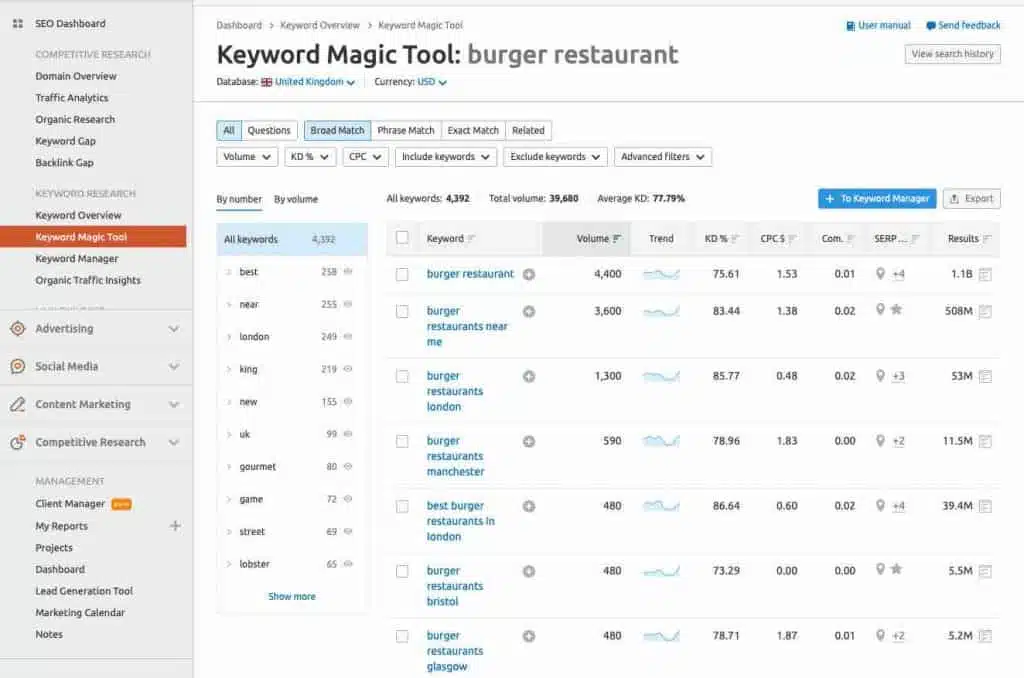Add 'best burger restaurants in london' via plus icon

(x=529, y=506)
